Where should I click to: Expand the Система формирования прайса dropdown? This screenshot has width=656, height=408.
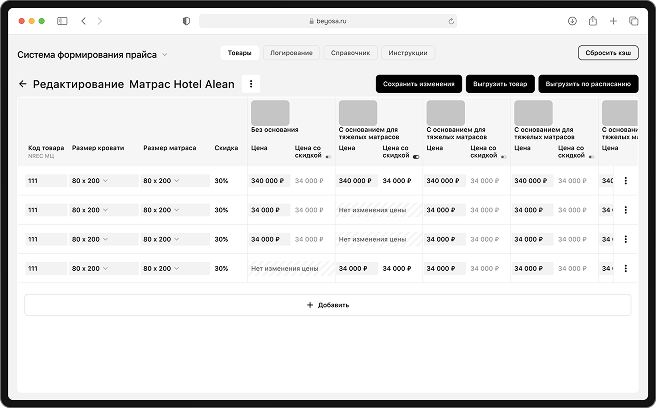tap(165, 54)
